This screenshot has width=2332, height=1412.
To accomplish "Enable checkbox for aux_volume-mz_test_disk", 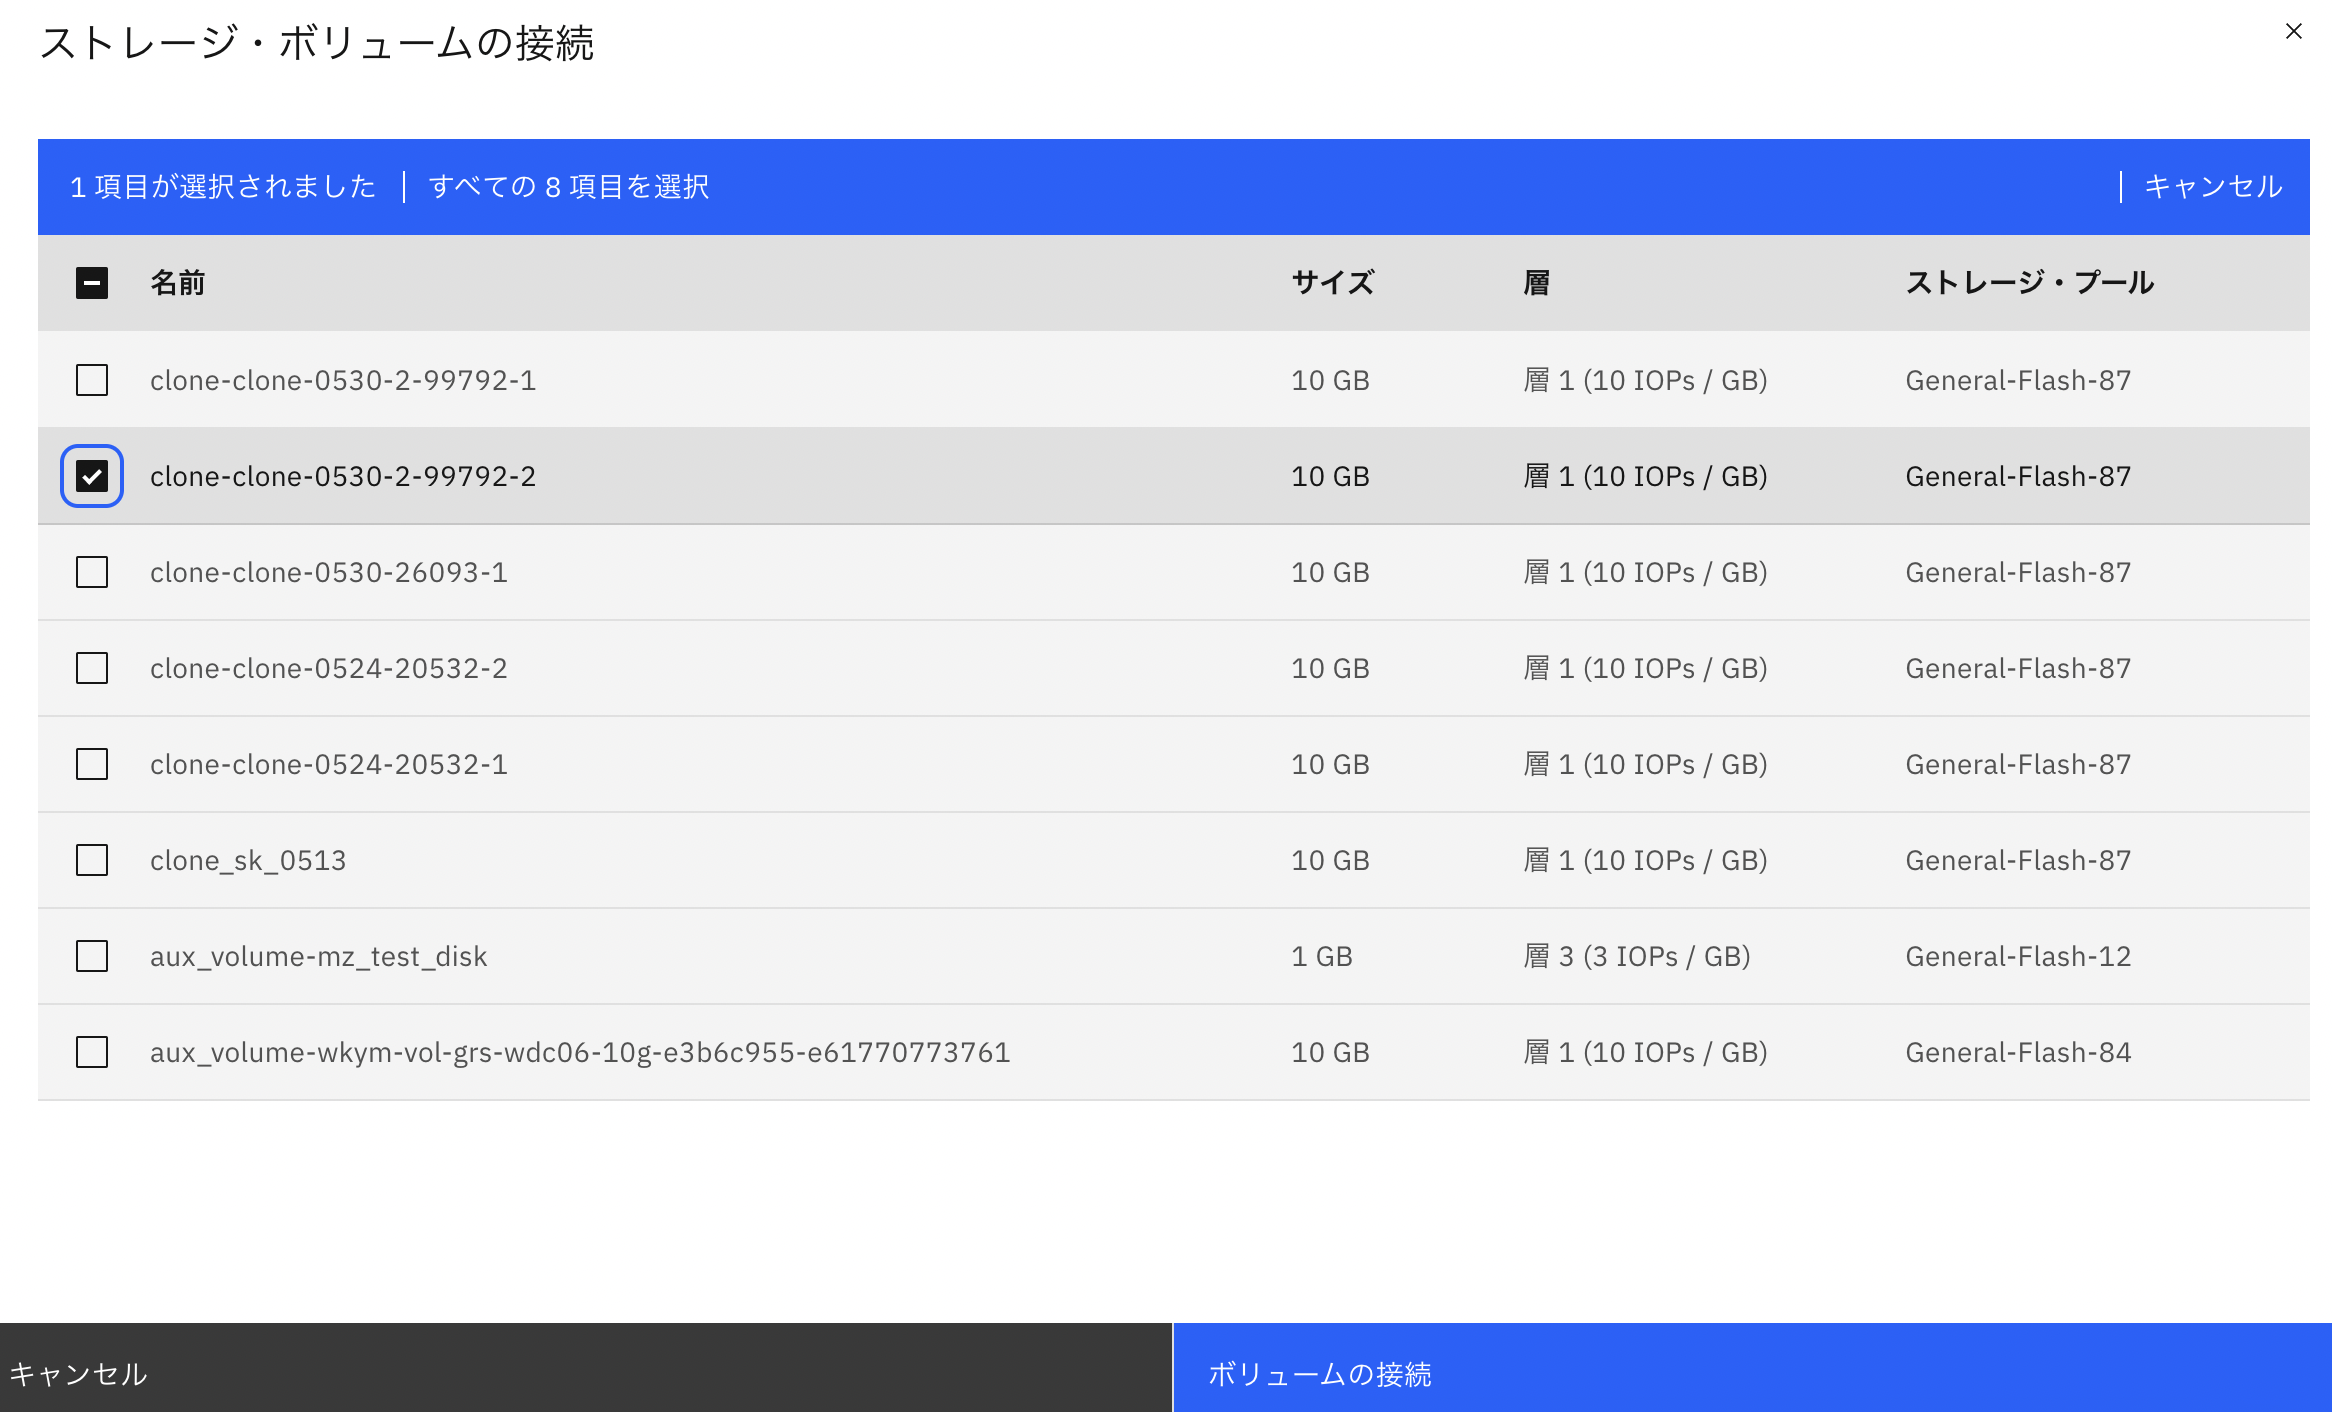I will pos(92,956).
